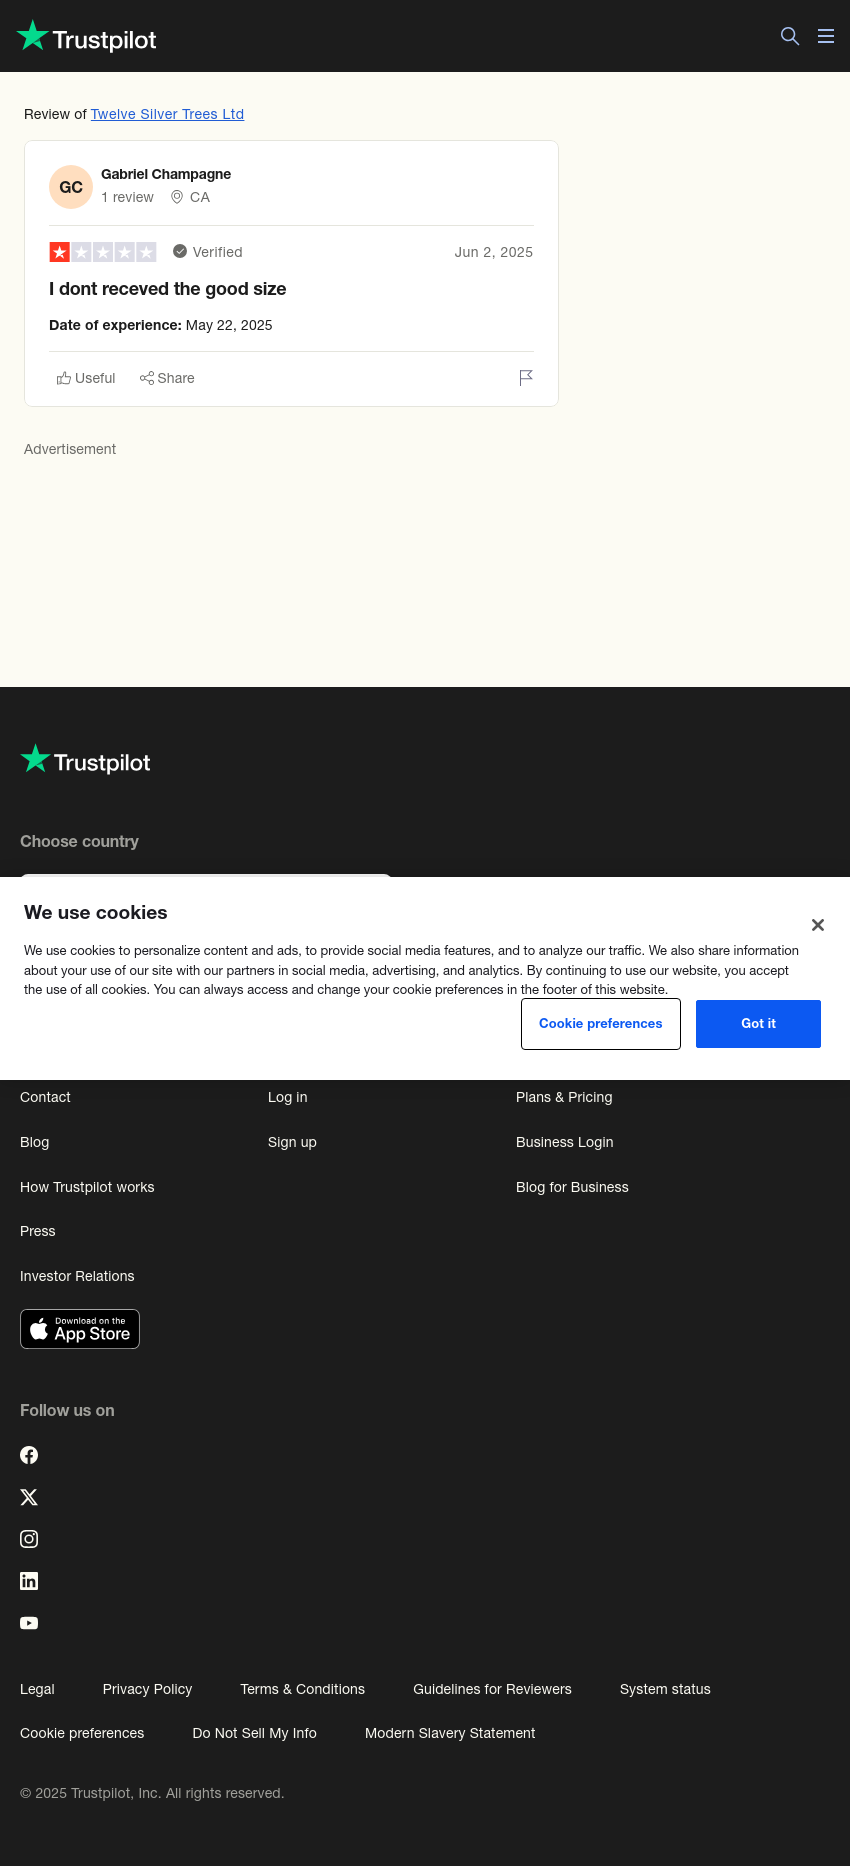Click the CA location pin icon
Screen dimensions: 850x1866
177,197
